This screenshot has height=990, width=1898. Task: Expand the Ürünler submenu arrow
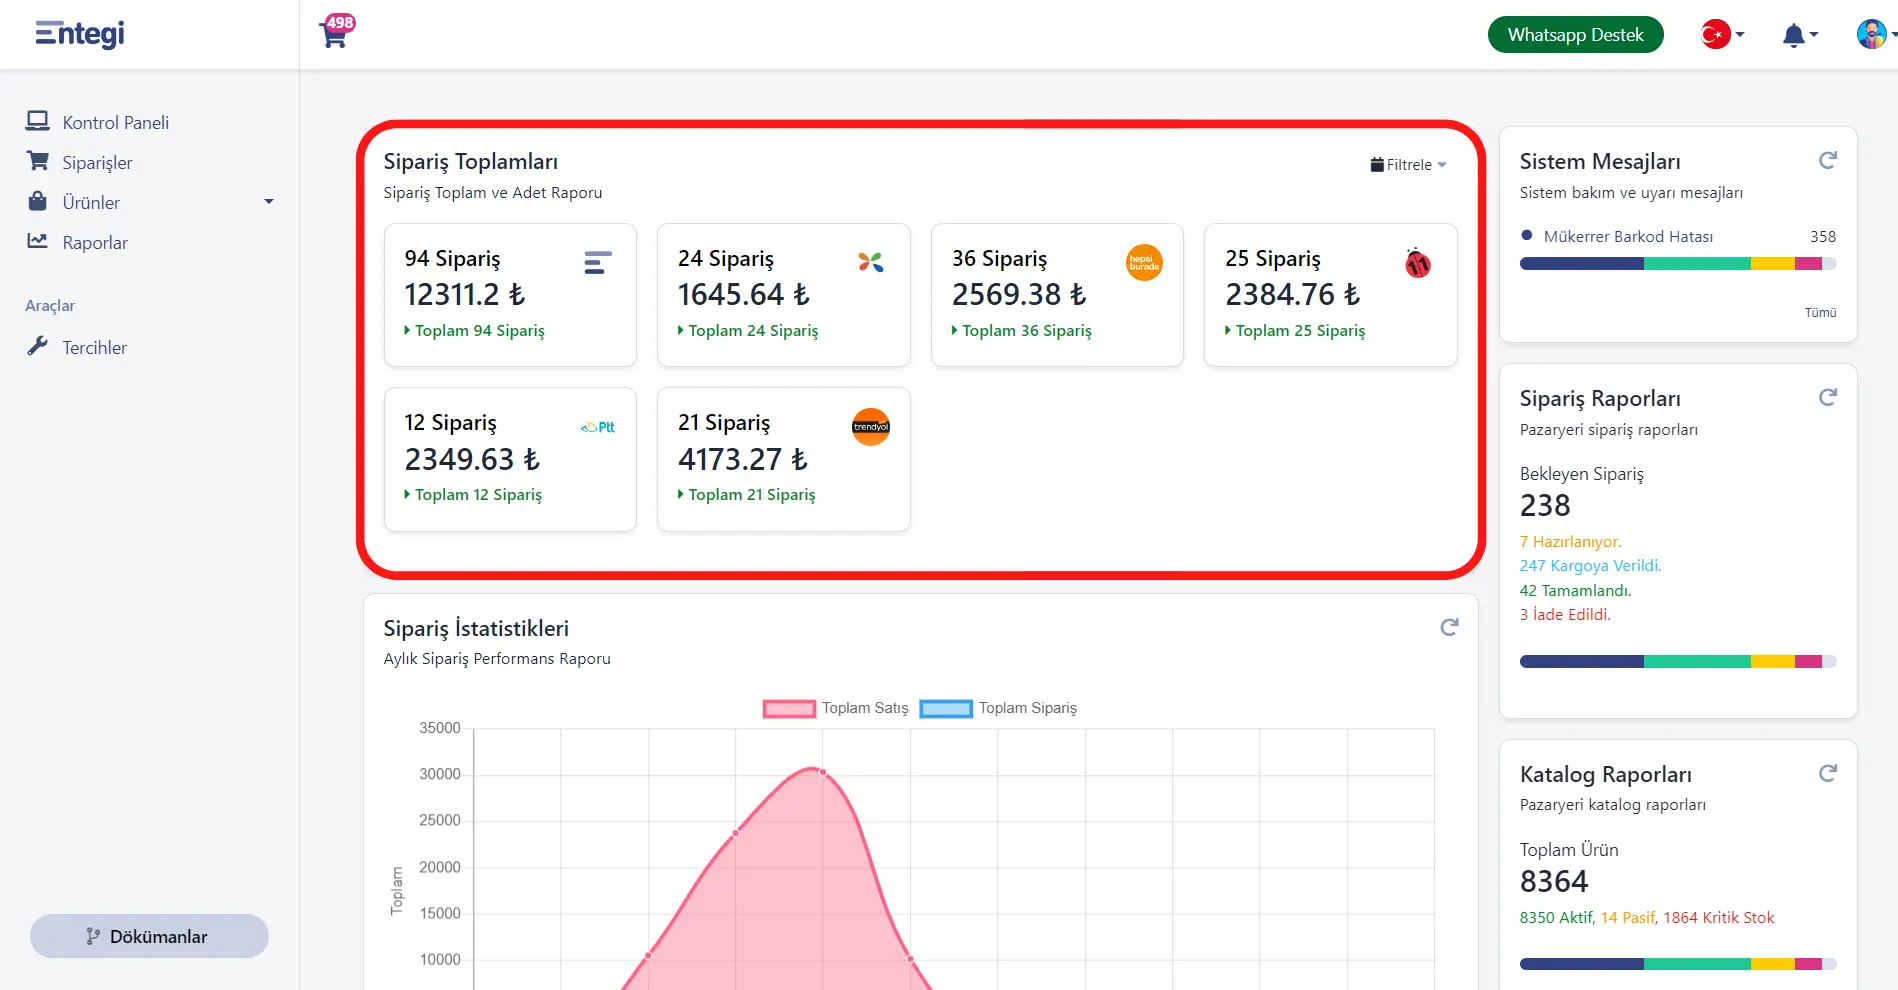(x=268, y=202)
